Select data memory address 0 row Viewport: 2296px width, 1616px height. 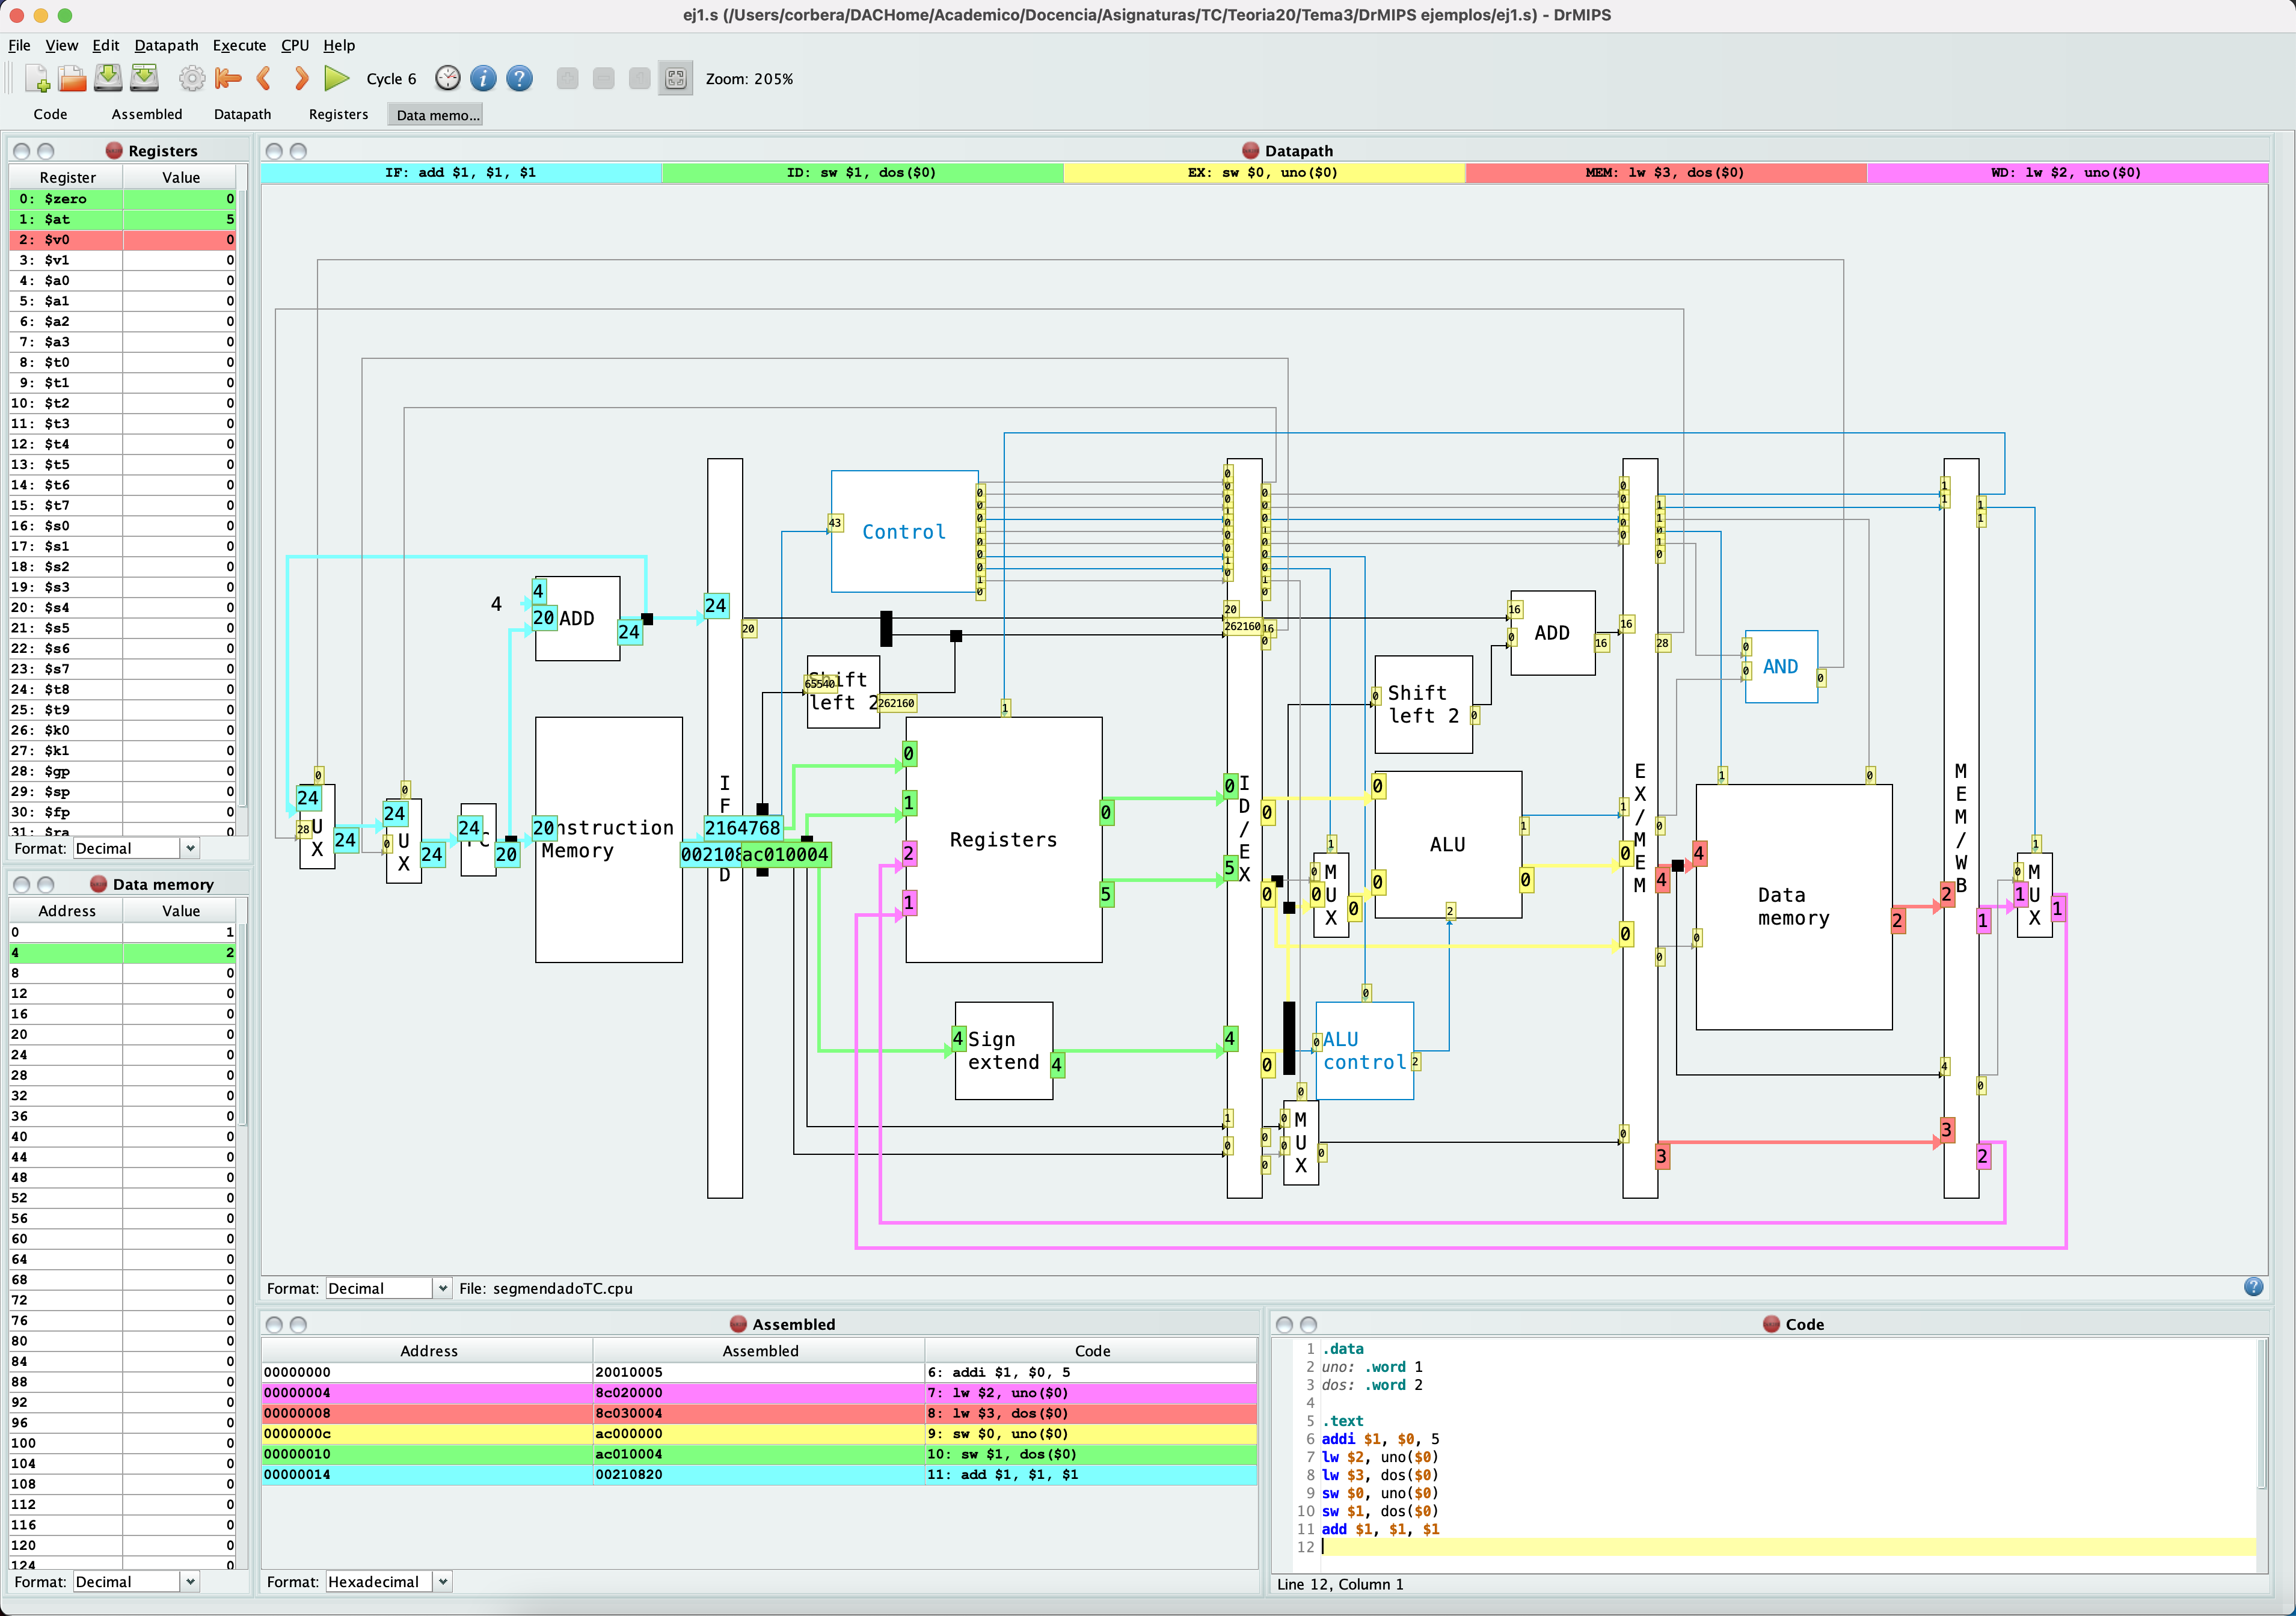tap(123, 932)
